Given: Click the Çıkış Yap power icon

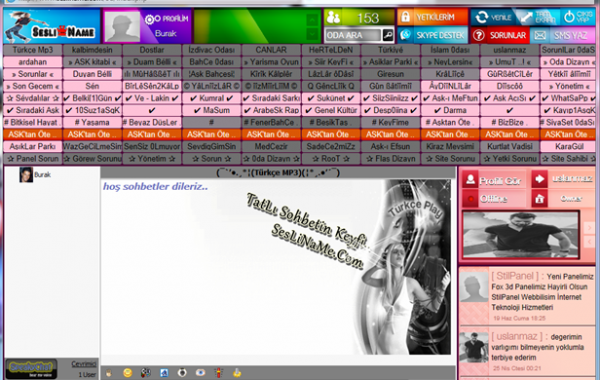Looking at the screenshot, I should pyautogui.click(x=569, y=17).
